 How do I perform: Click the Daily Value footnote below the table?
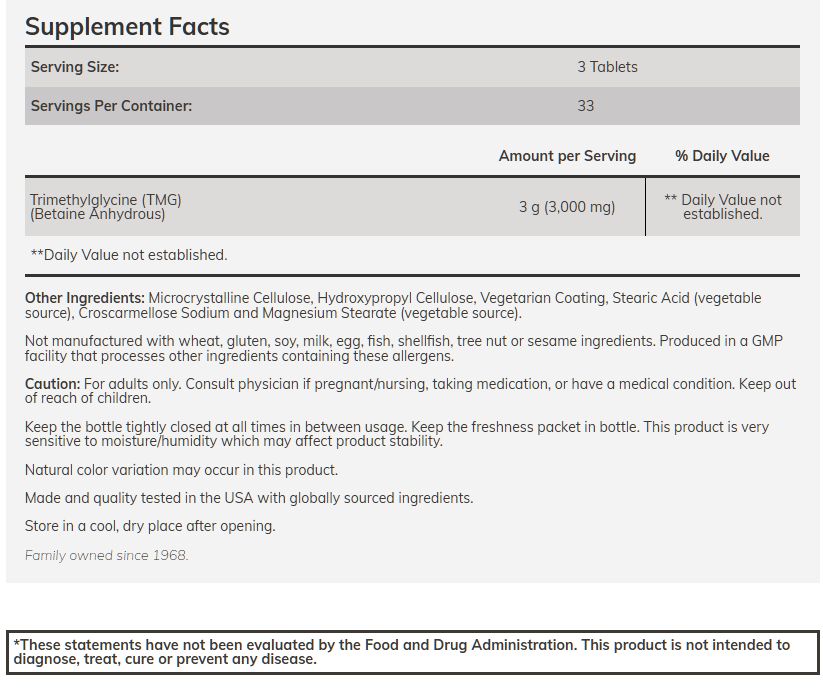coord(129,255)
